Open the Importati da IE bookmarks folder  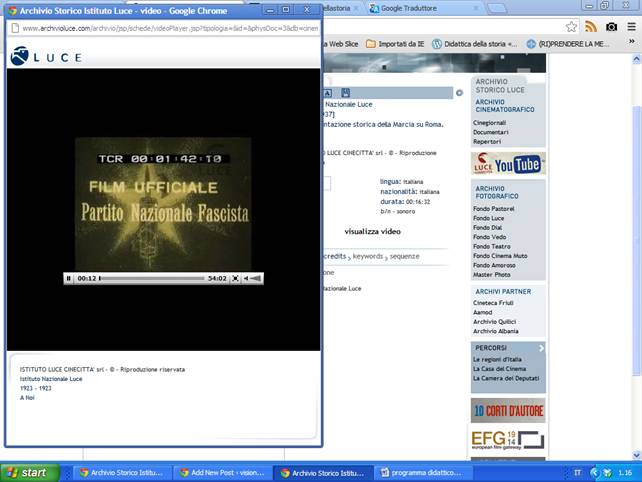pos(400,44)
